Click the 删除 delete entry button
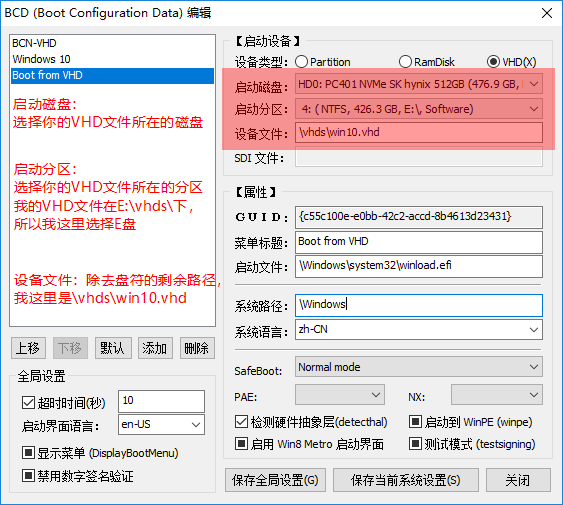This screenshot has height=505, width=563. pos(197,348)
